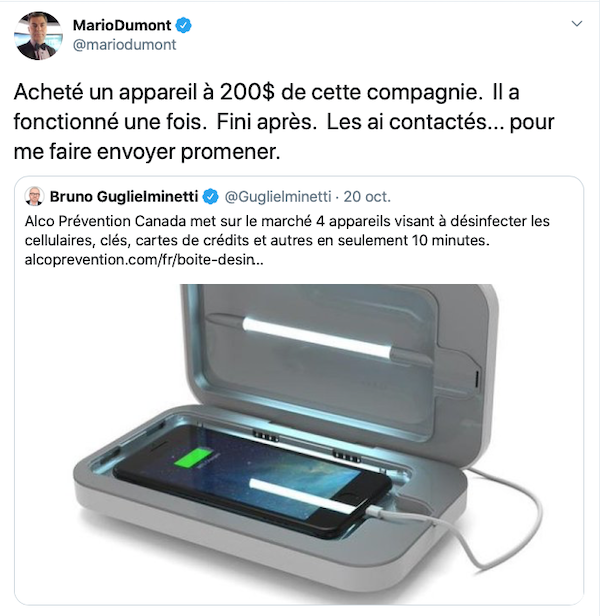Click the verified badge next to Bruno Guglielminetti
The height and width of the screenshot is (616, 600).
click(x=210, y=196)
